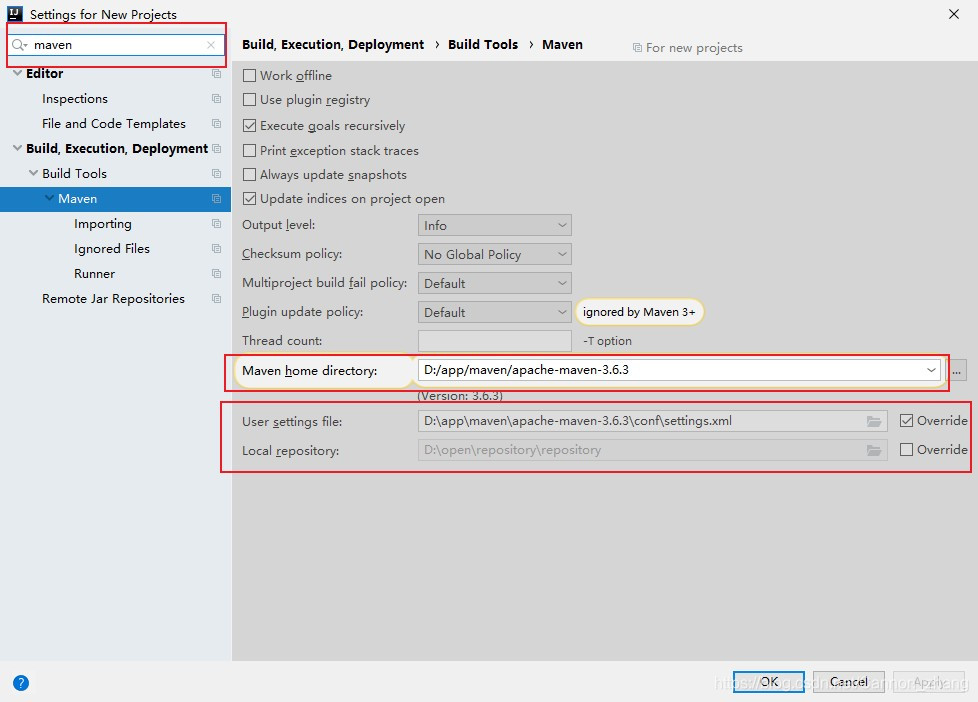Select Inspections in the settings tree

click(75, 99)
